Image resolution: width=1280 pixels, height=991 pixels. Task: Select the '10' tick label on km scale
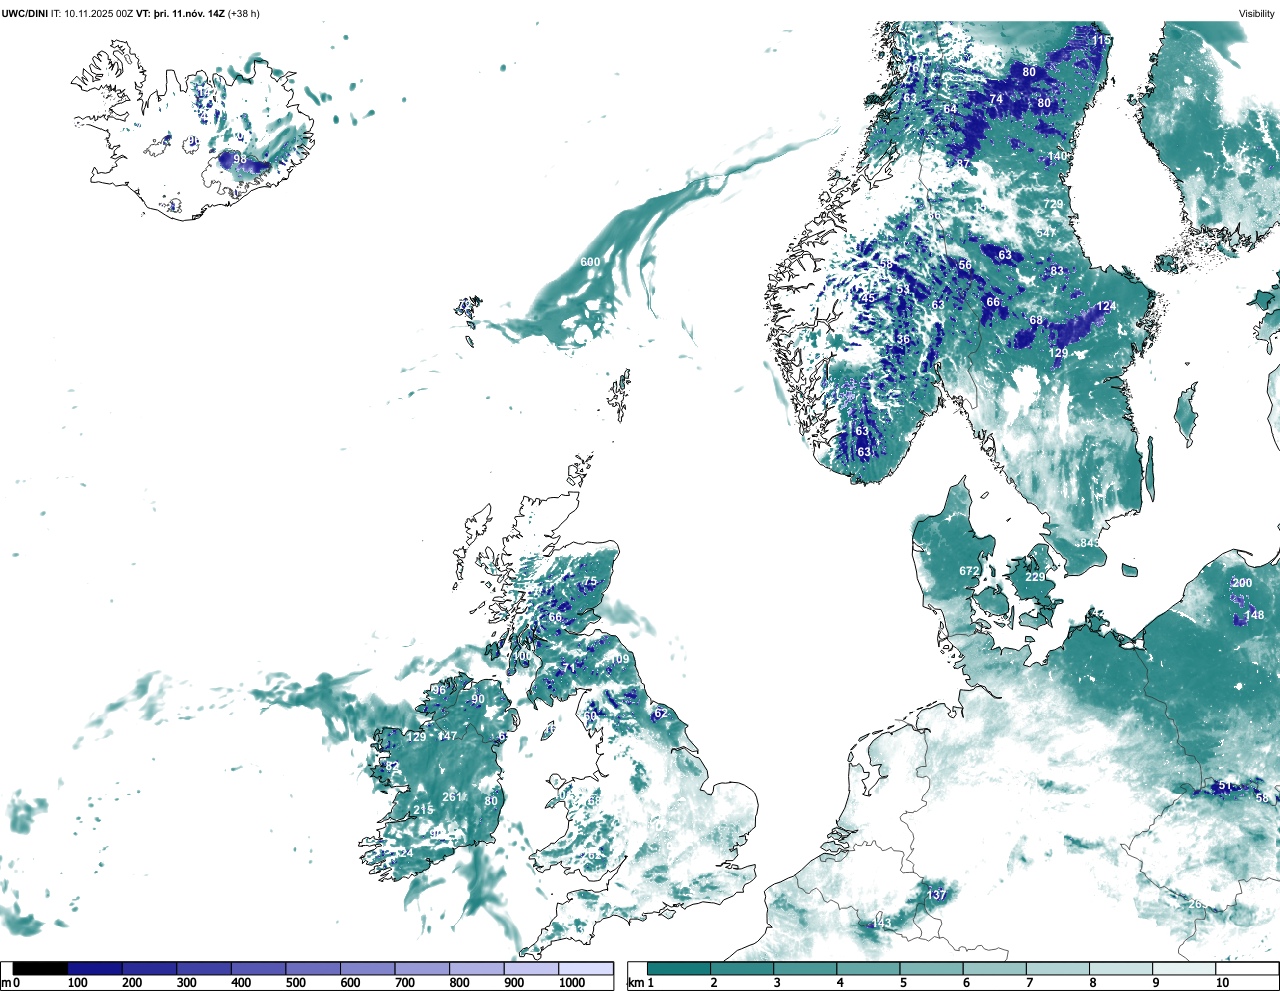(x=1222, y=983)
